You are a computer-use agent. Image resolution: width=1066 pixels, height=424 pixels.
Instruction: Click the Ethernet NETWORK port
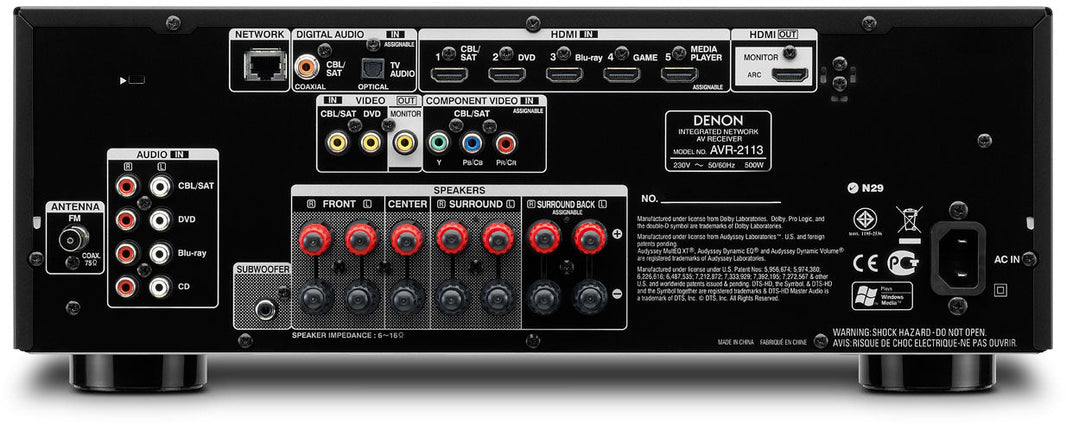[260, 65]
